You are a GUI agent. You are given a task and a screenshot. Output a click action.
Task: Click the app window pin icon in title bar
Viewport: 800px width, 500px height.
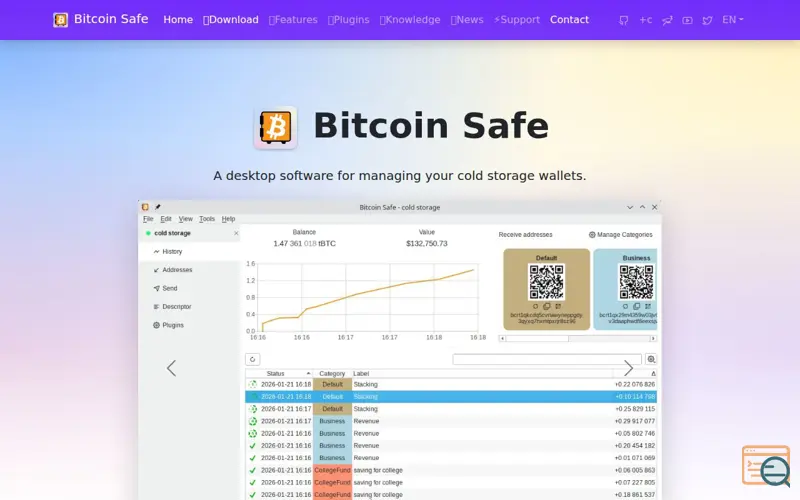point(158,207)
